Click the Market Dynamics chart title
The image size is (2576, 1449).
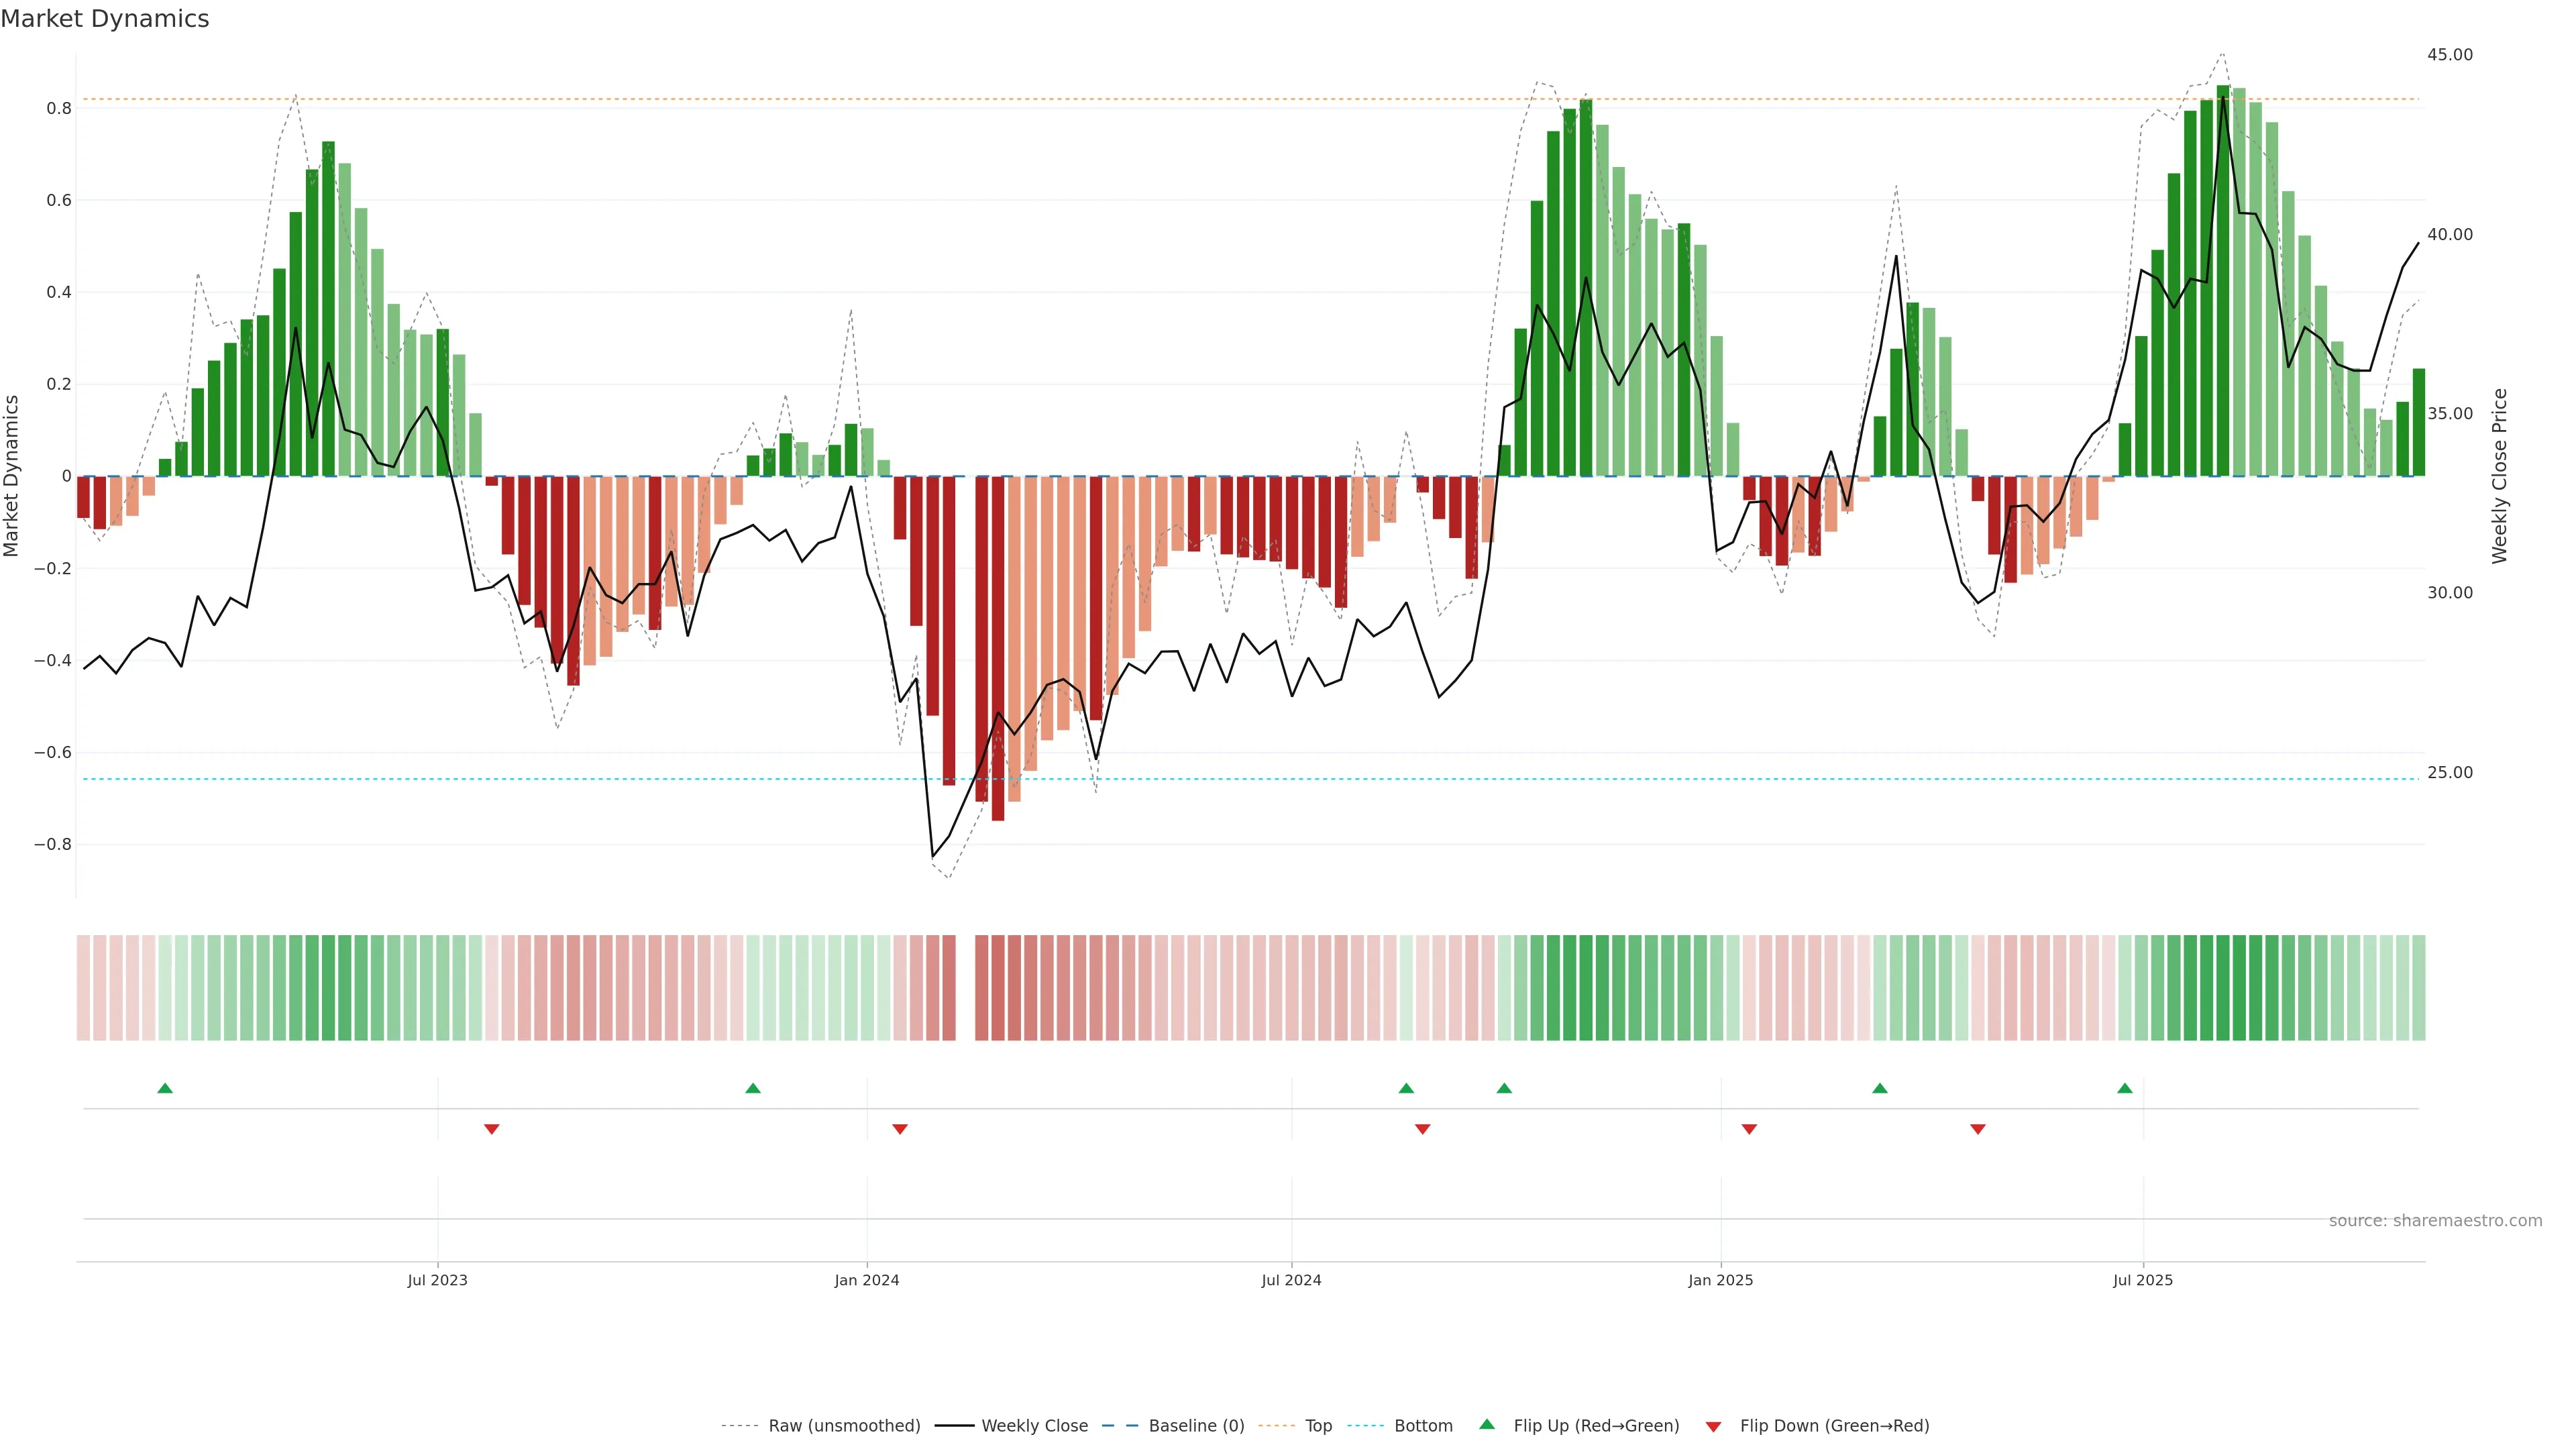(105, 19)
